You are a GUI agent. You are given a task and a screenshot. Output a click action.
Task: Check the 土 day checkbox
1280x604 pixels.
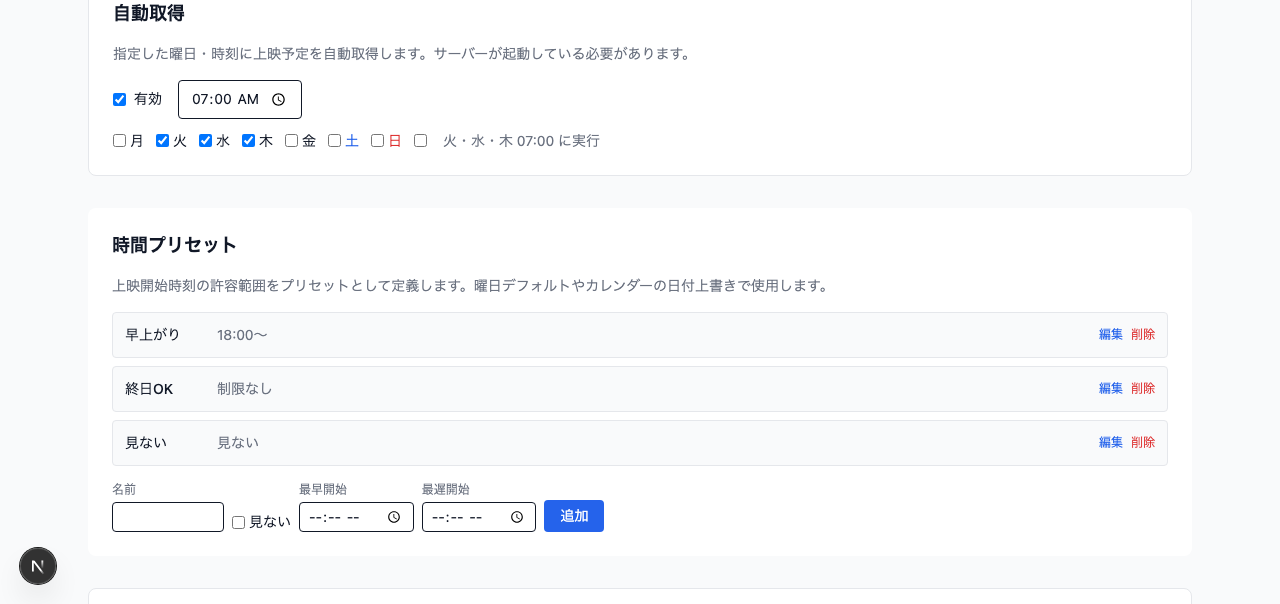coord(334,140)
